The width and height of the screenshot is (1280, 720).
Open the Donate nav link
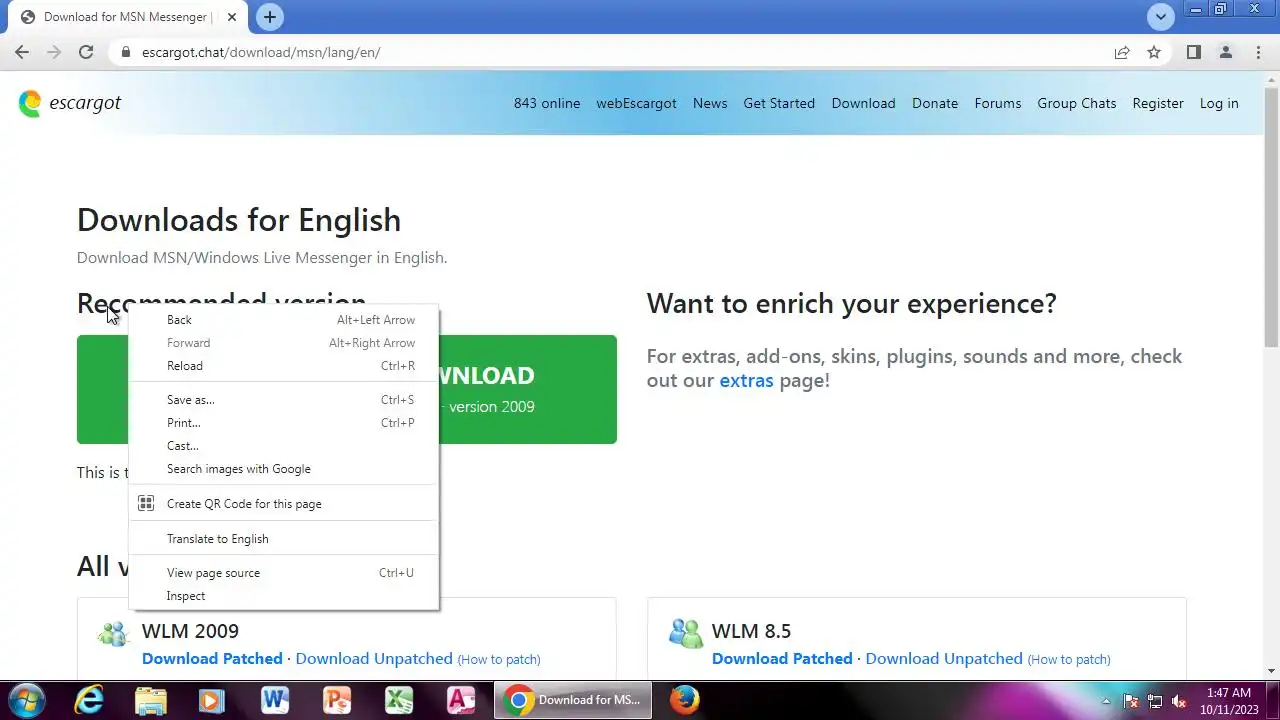[x=935, y=103]
